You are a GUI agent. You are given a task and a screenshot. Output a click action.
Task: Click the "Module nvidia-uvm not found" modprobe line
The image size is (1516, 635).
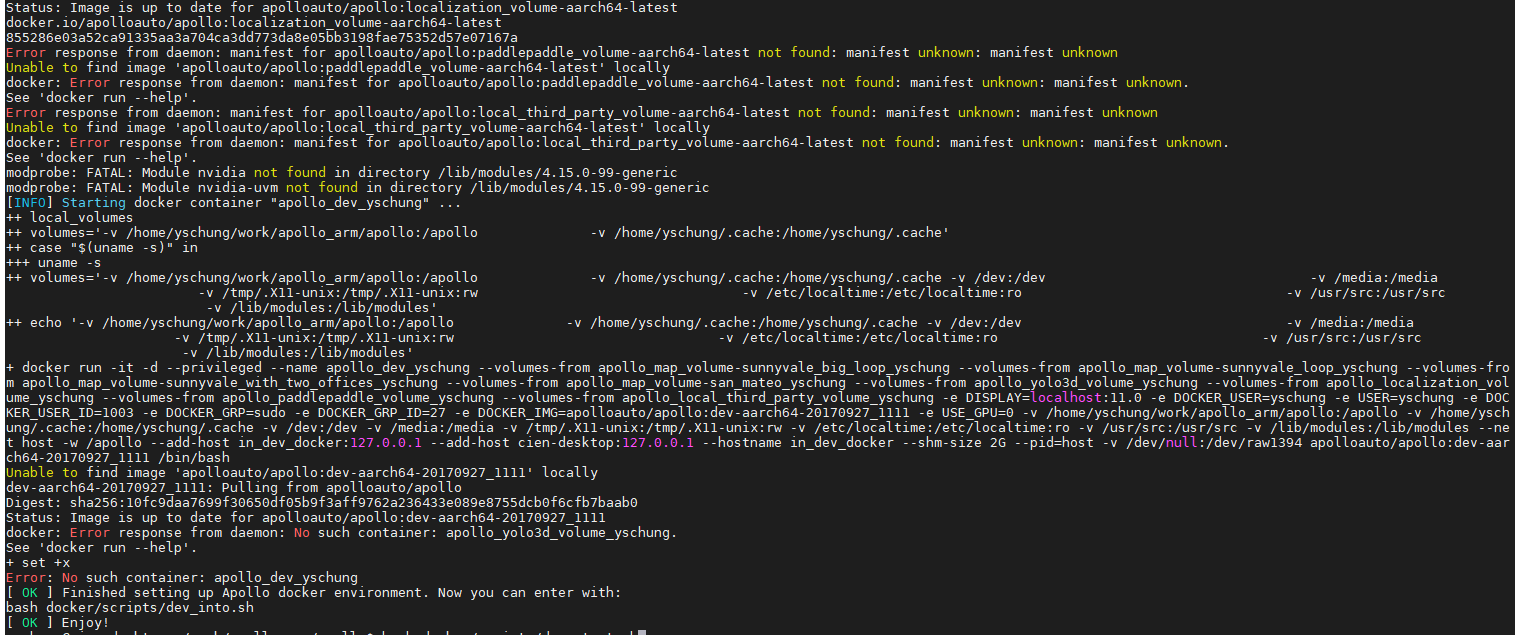357,187
